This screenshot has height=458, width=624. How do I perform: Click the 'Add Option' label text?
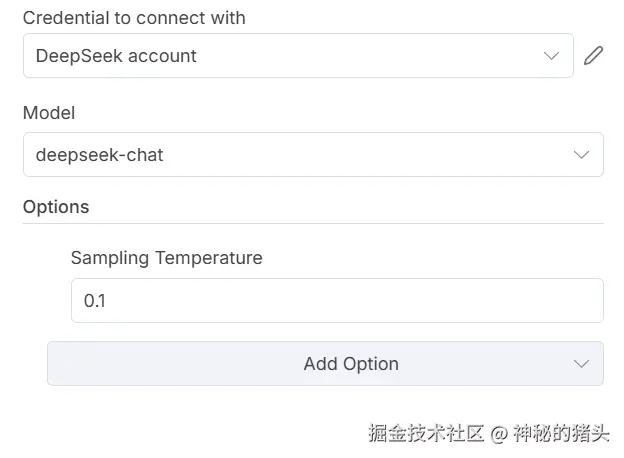(351, 364)
